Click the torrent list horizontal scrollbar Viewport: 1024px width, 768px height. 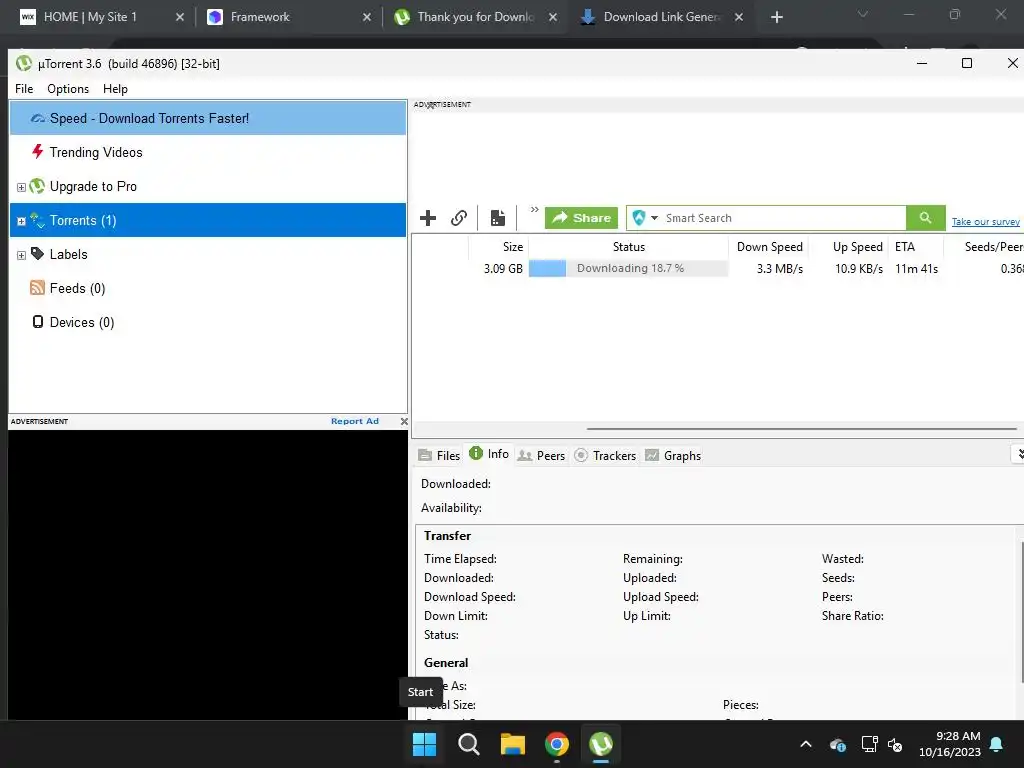coord(801,429)
